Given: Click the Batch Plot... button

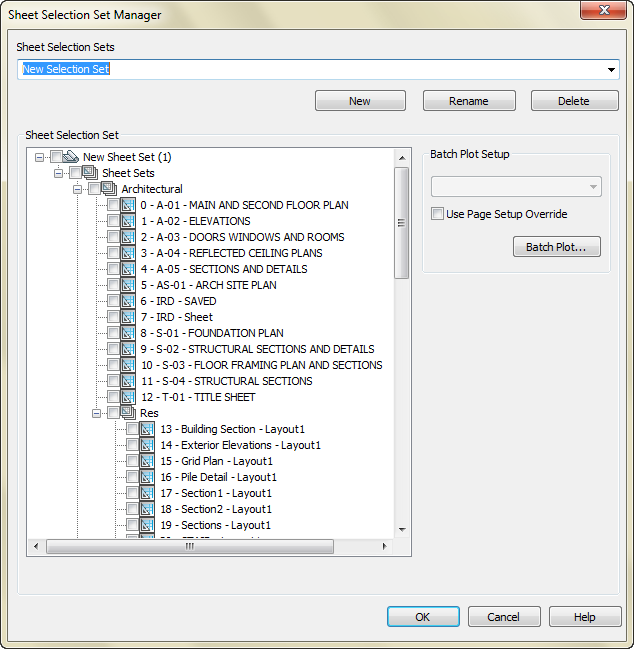Looking at the screenshot, I should [x=557, y=247].
